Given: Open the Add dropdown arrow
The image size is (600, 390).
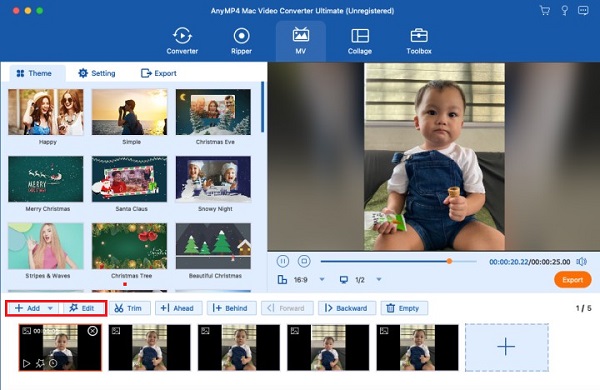Looking at the screenshot, I should (50, 308).
